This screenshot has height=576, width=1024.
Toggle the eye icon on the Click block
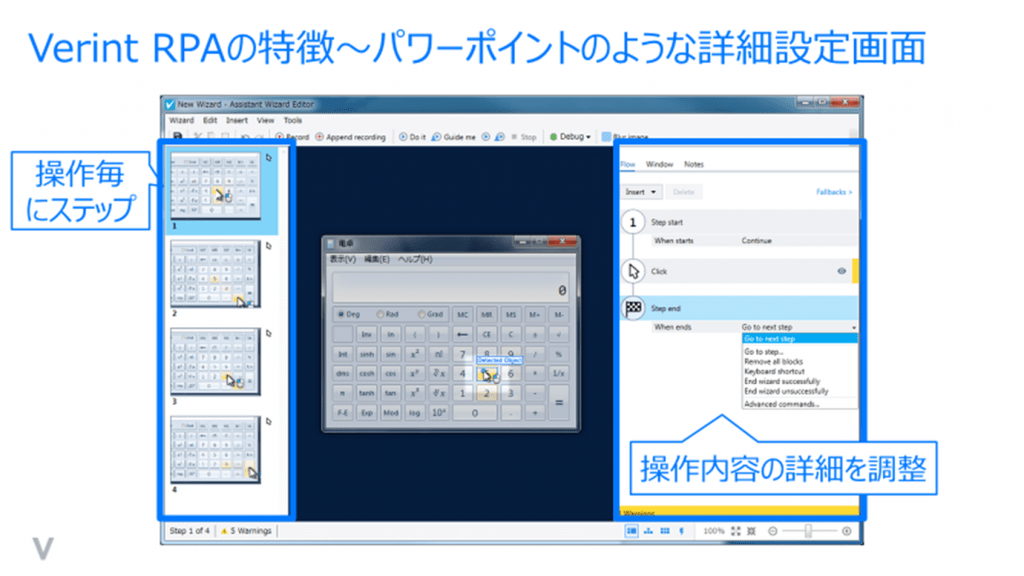coord(842,271)
